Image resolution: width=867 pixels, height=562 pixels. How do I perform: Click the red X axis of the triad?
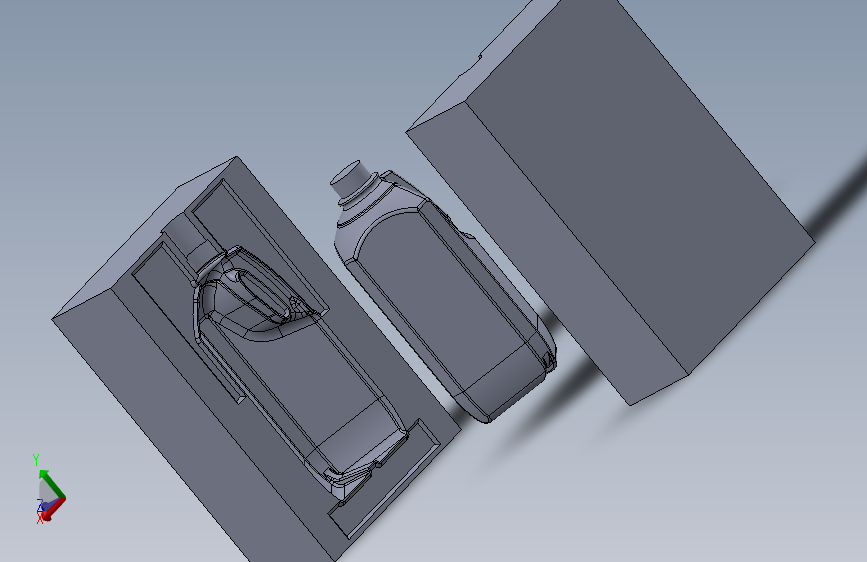point(53,510)
